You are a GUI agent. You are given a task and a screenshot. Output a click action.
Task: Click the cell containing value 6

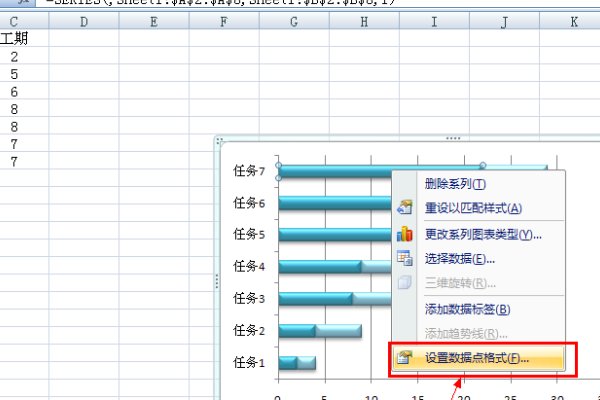pyautogui.click(x=24, y=91)
